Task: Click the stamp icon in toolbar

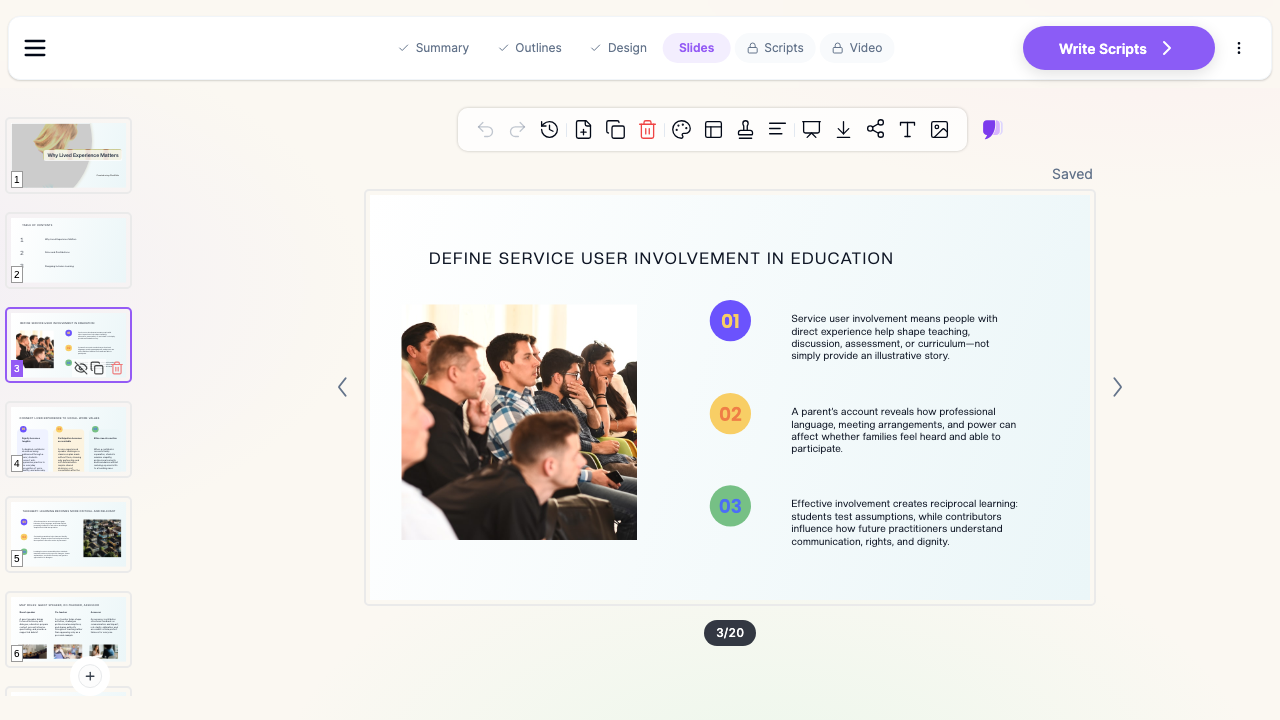Action: pyautogui.click(x=745, y=129)
